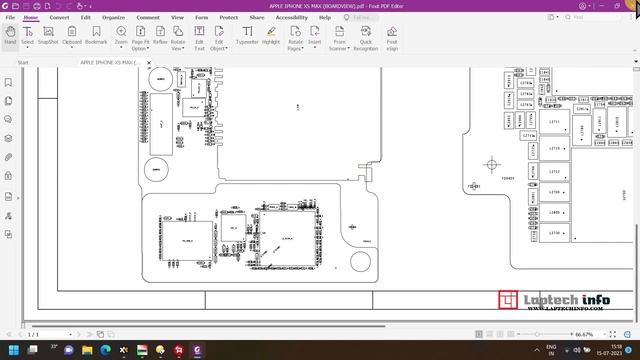Image resolution: width=640 pixels, height=360 pixels.
Task: Open the Comments side panel
Action: (x=8, y=119)
